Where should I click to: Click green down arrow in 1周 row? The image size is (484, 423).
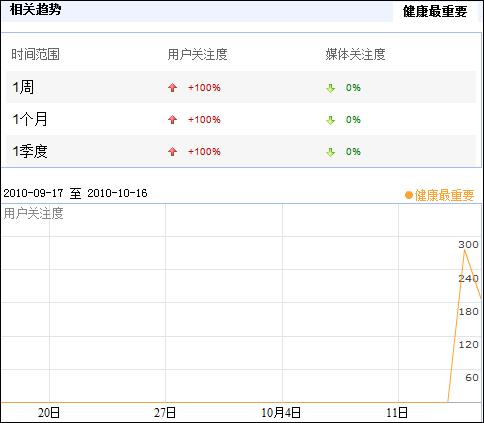tap(330, 88)
